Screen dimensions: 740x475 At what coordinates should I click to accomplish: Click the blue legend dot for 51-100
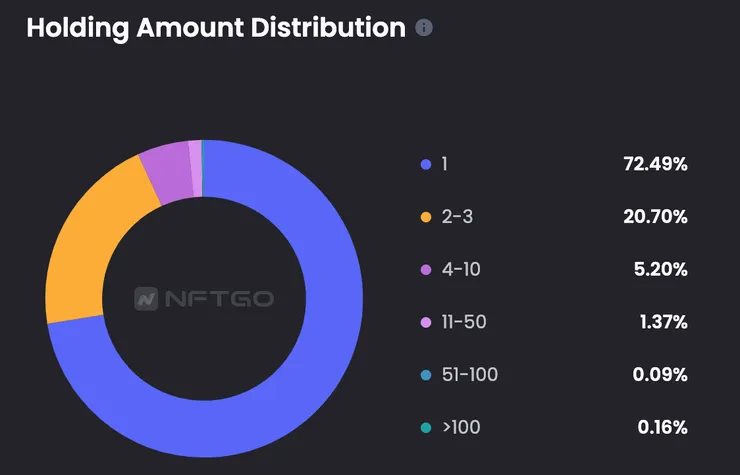tap(427, 375)
